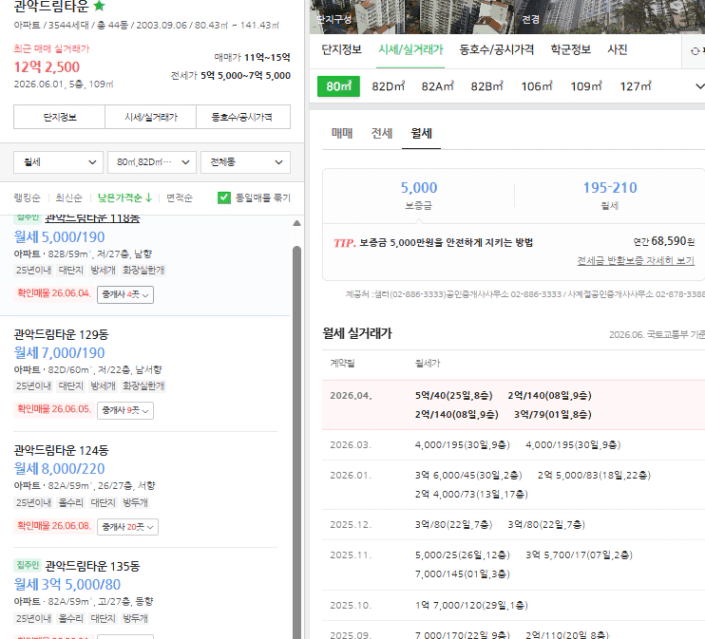Sort listings by 최신순
The height and width of the screenshot is (639, 705).
[69, 198]
